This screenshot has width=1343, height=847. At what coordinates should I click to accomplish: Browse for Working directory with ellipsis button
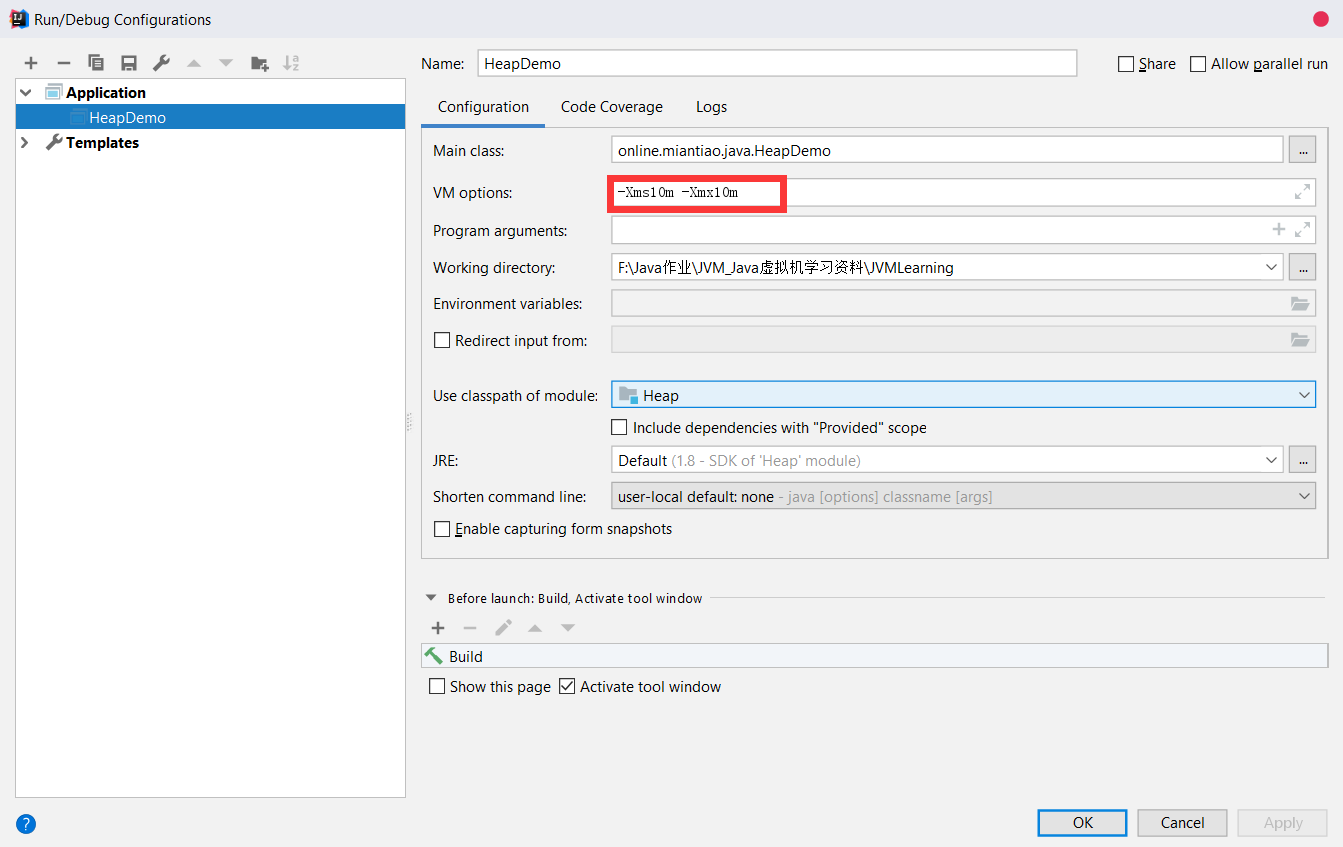[1302, 267]
